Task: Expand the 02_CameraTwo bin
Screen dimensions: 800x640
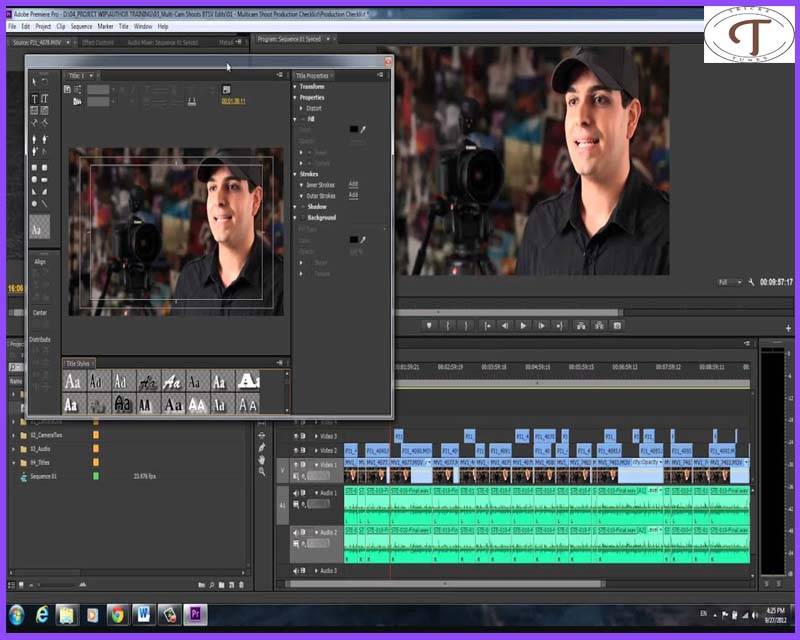Action: point(14,435)
